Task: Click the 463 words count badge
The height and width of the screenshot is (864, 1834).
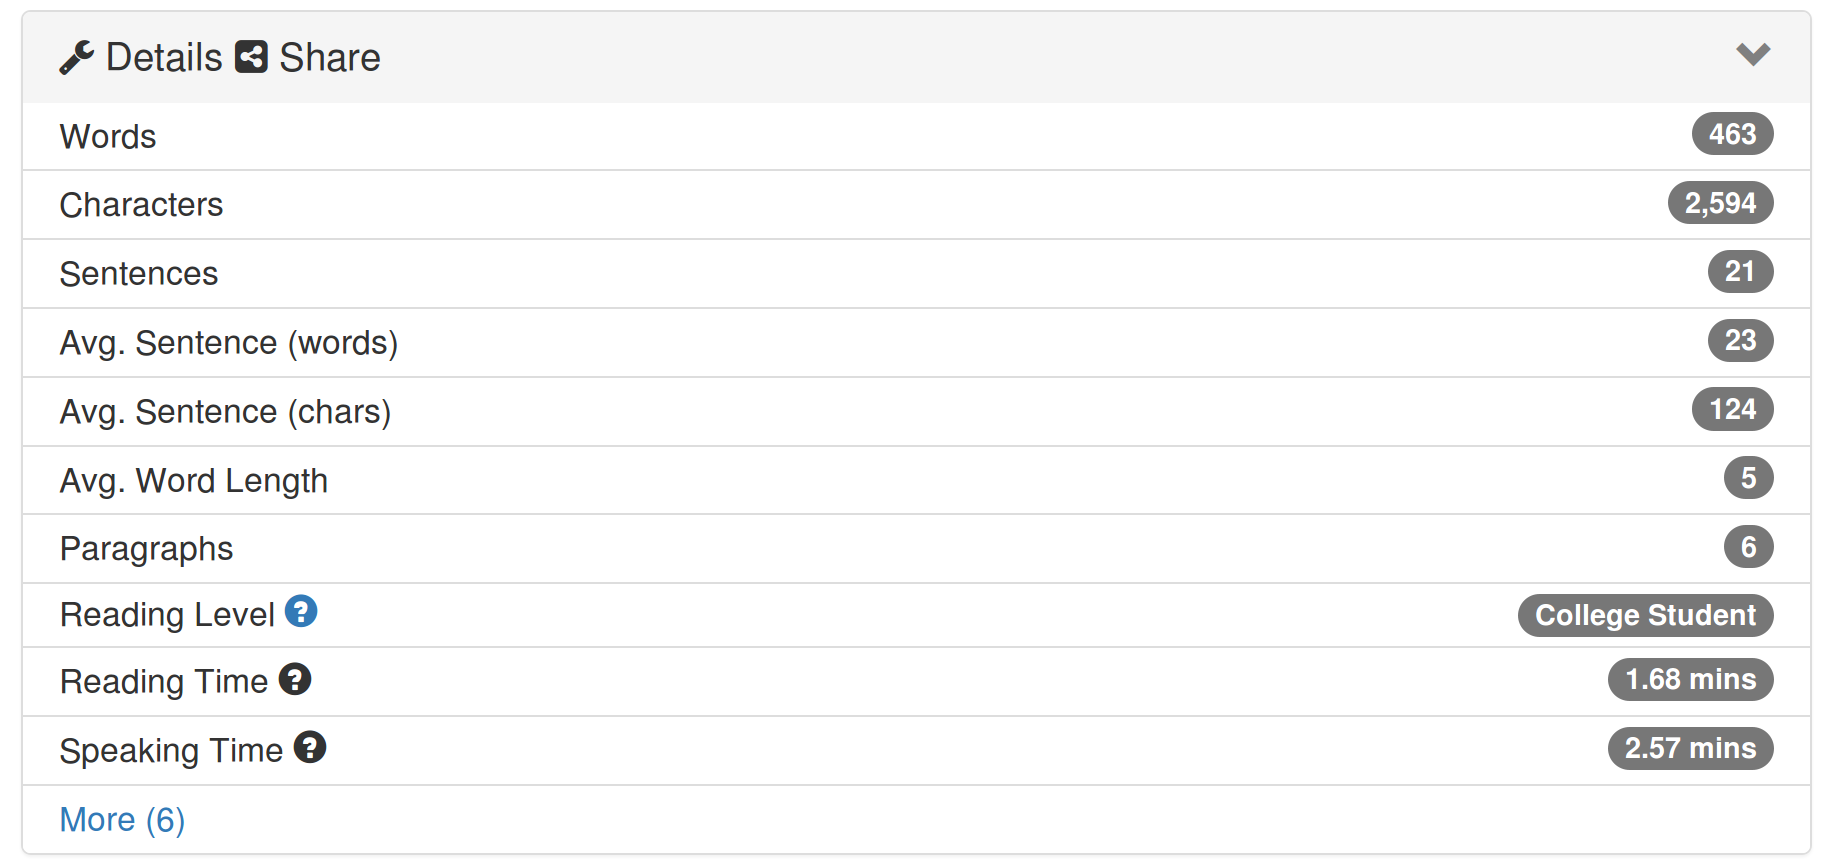Action: [1732, 134]
